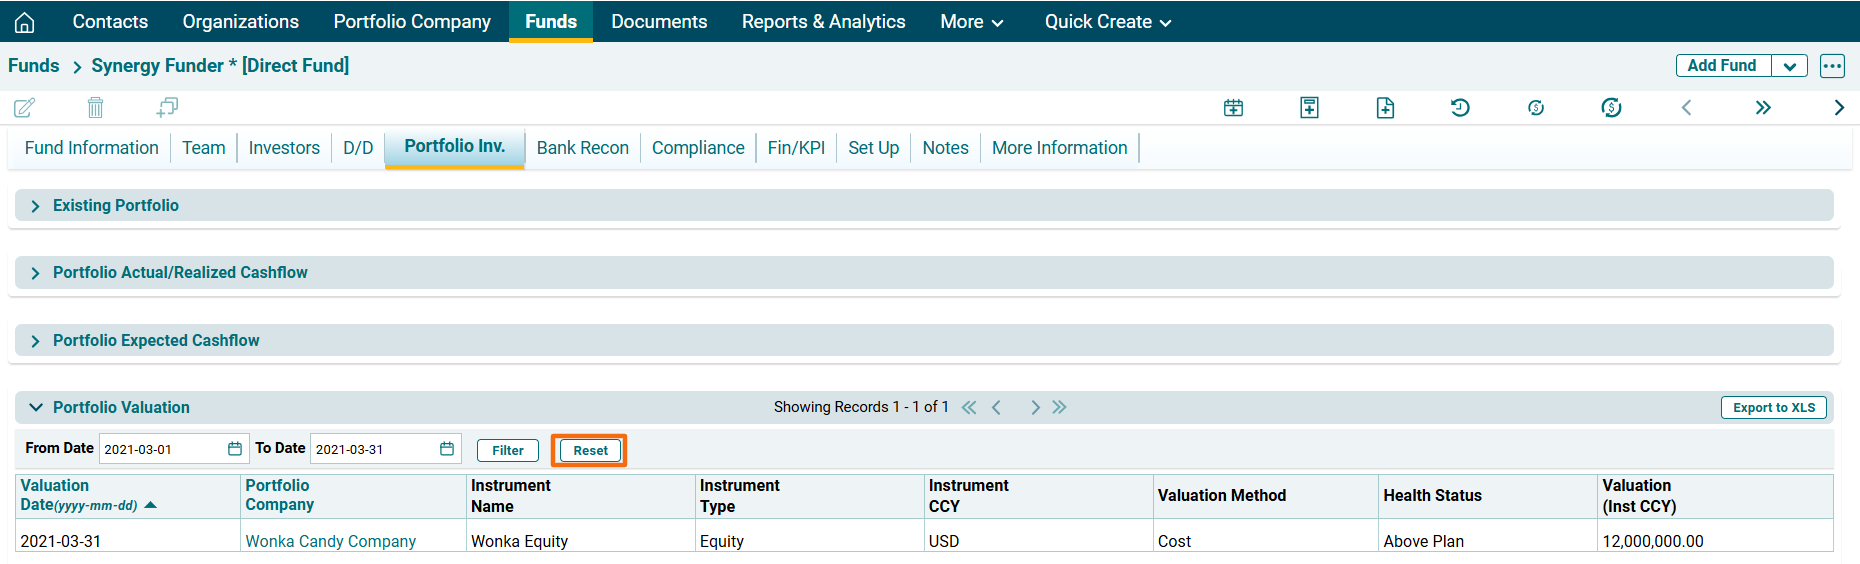The height and width of the screenshot is (564, 1860).
Task: Collapse the Portfolio Valuation section
Action: coord(36,407)
